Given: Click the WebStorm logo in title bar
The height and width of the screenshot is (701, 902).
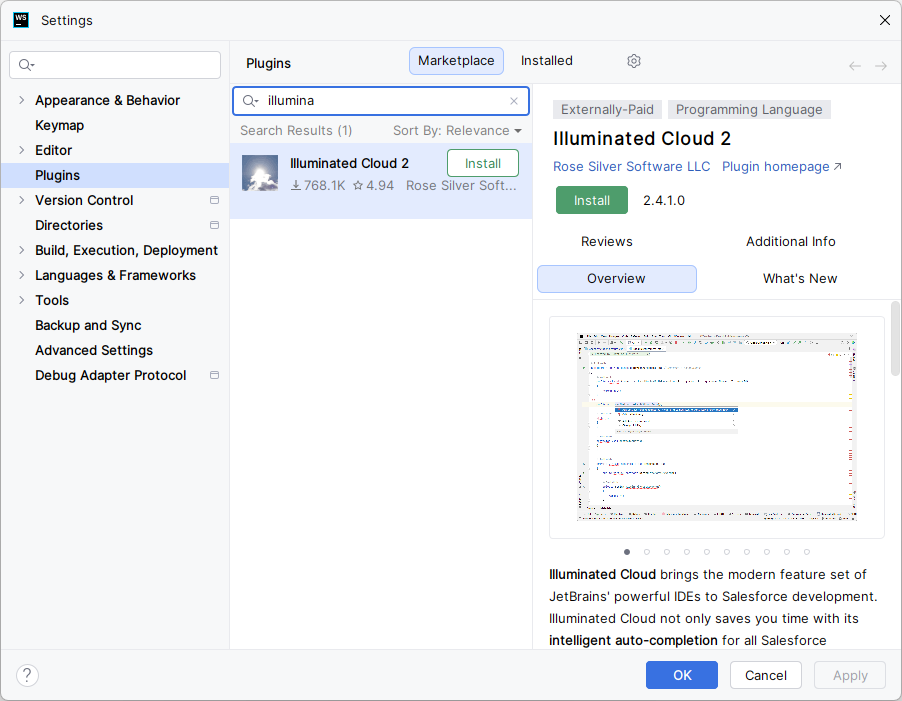Looking at the screenshot, I should (21, 20).
